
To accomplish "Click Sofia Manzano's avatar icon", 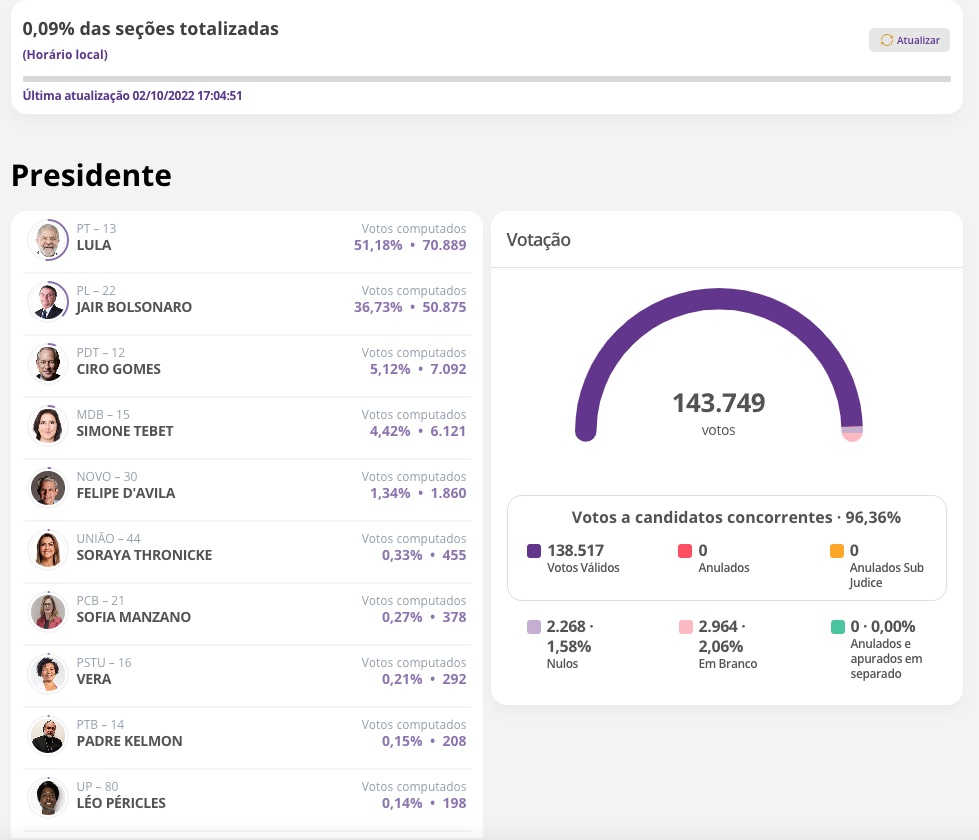I will [x=47, y=611].
